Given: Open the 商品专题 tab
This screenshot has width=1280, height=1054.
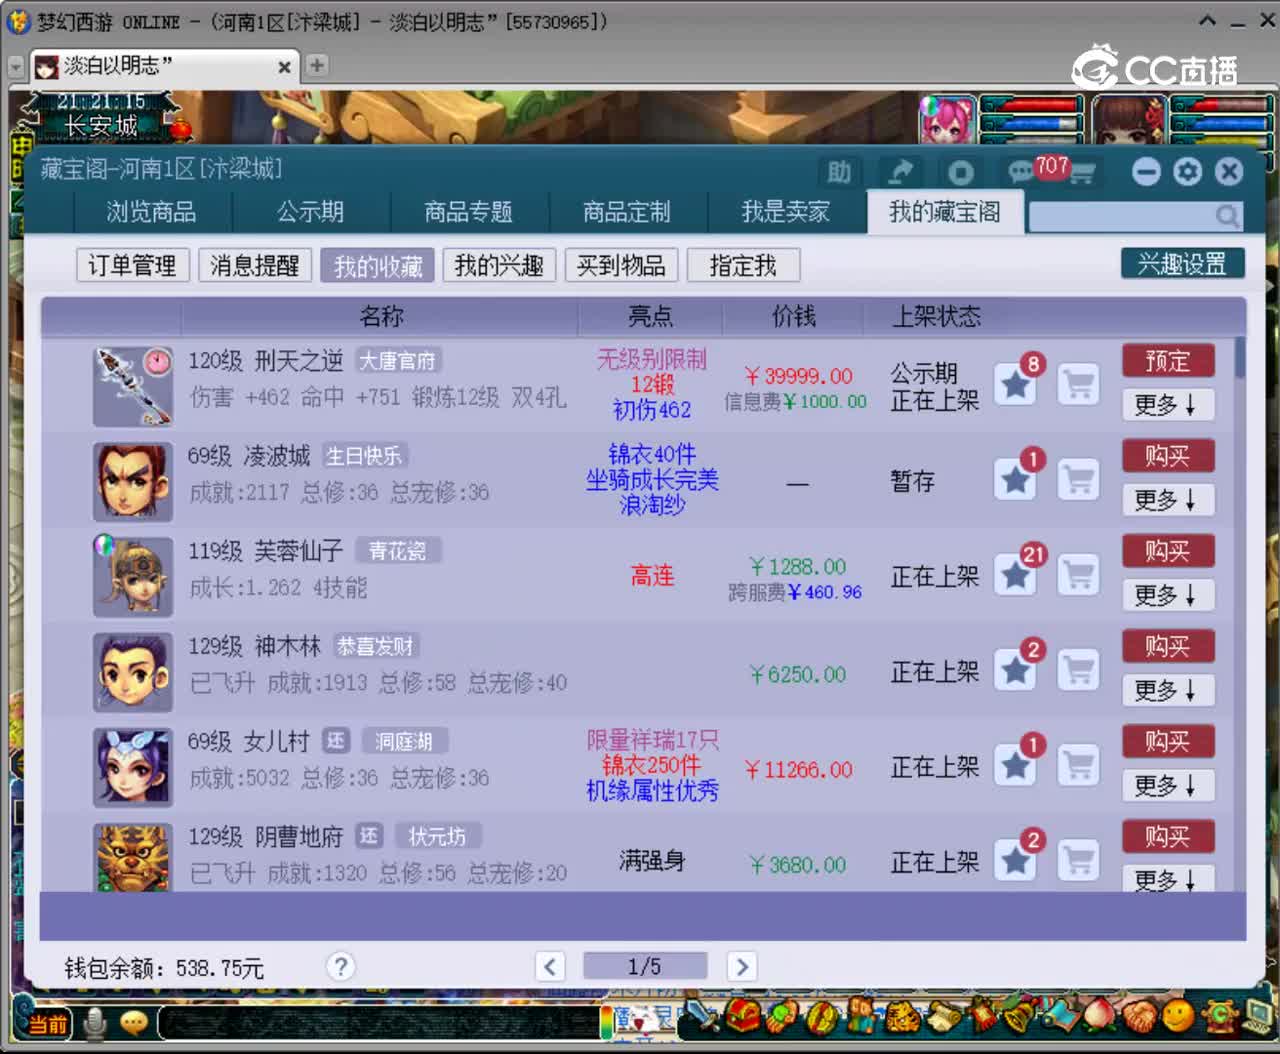Looking at the screenshot, I should pos(469,212).
